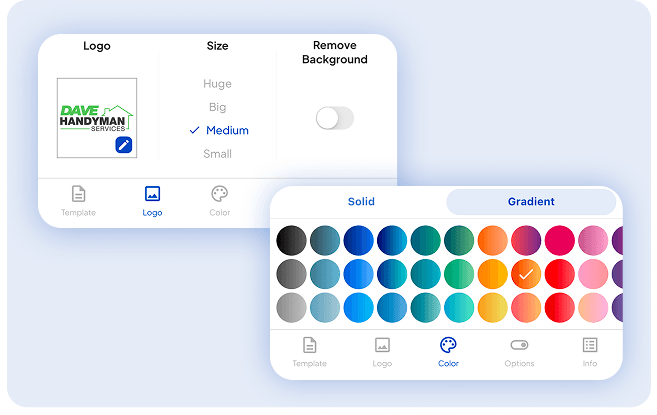The height and width of the screenshot is (415, 657).
Task: Choose the Small logo size
Action: coord(217,154)
